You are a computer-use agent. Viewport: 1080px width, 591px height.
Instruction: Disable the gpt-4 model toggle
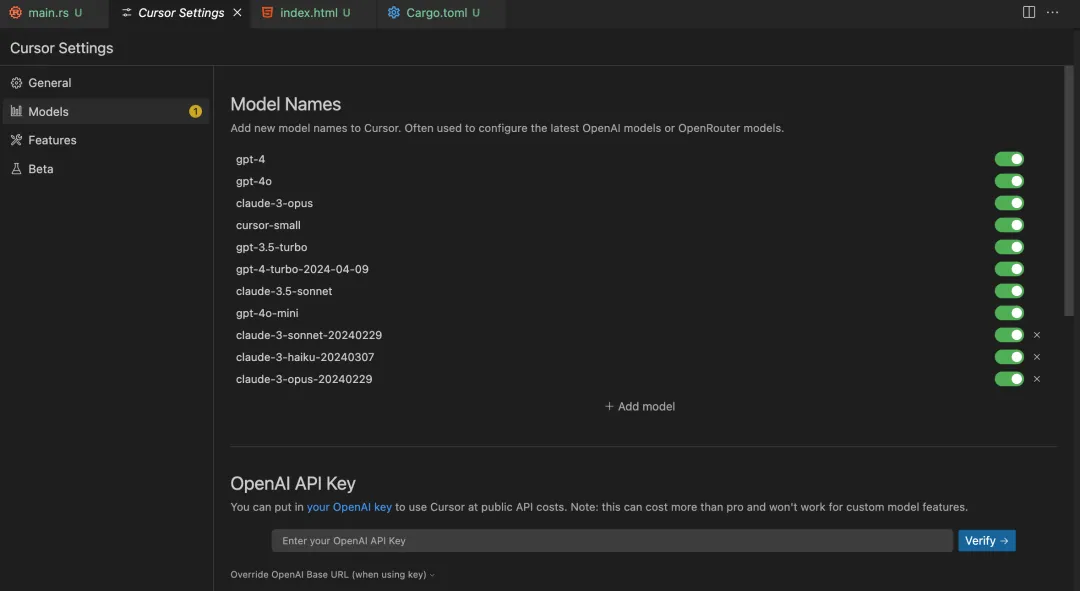pyautogui.click(x=1009, y=159)
